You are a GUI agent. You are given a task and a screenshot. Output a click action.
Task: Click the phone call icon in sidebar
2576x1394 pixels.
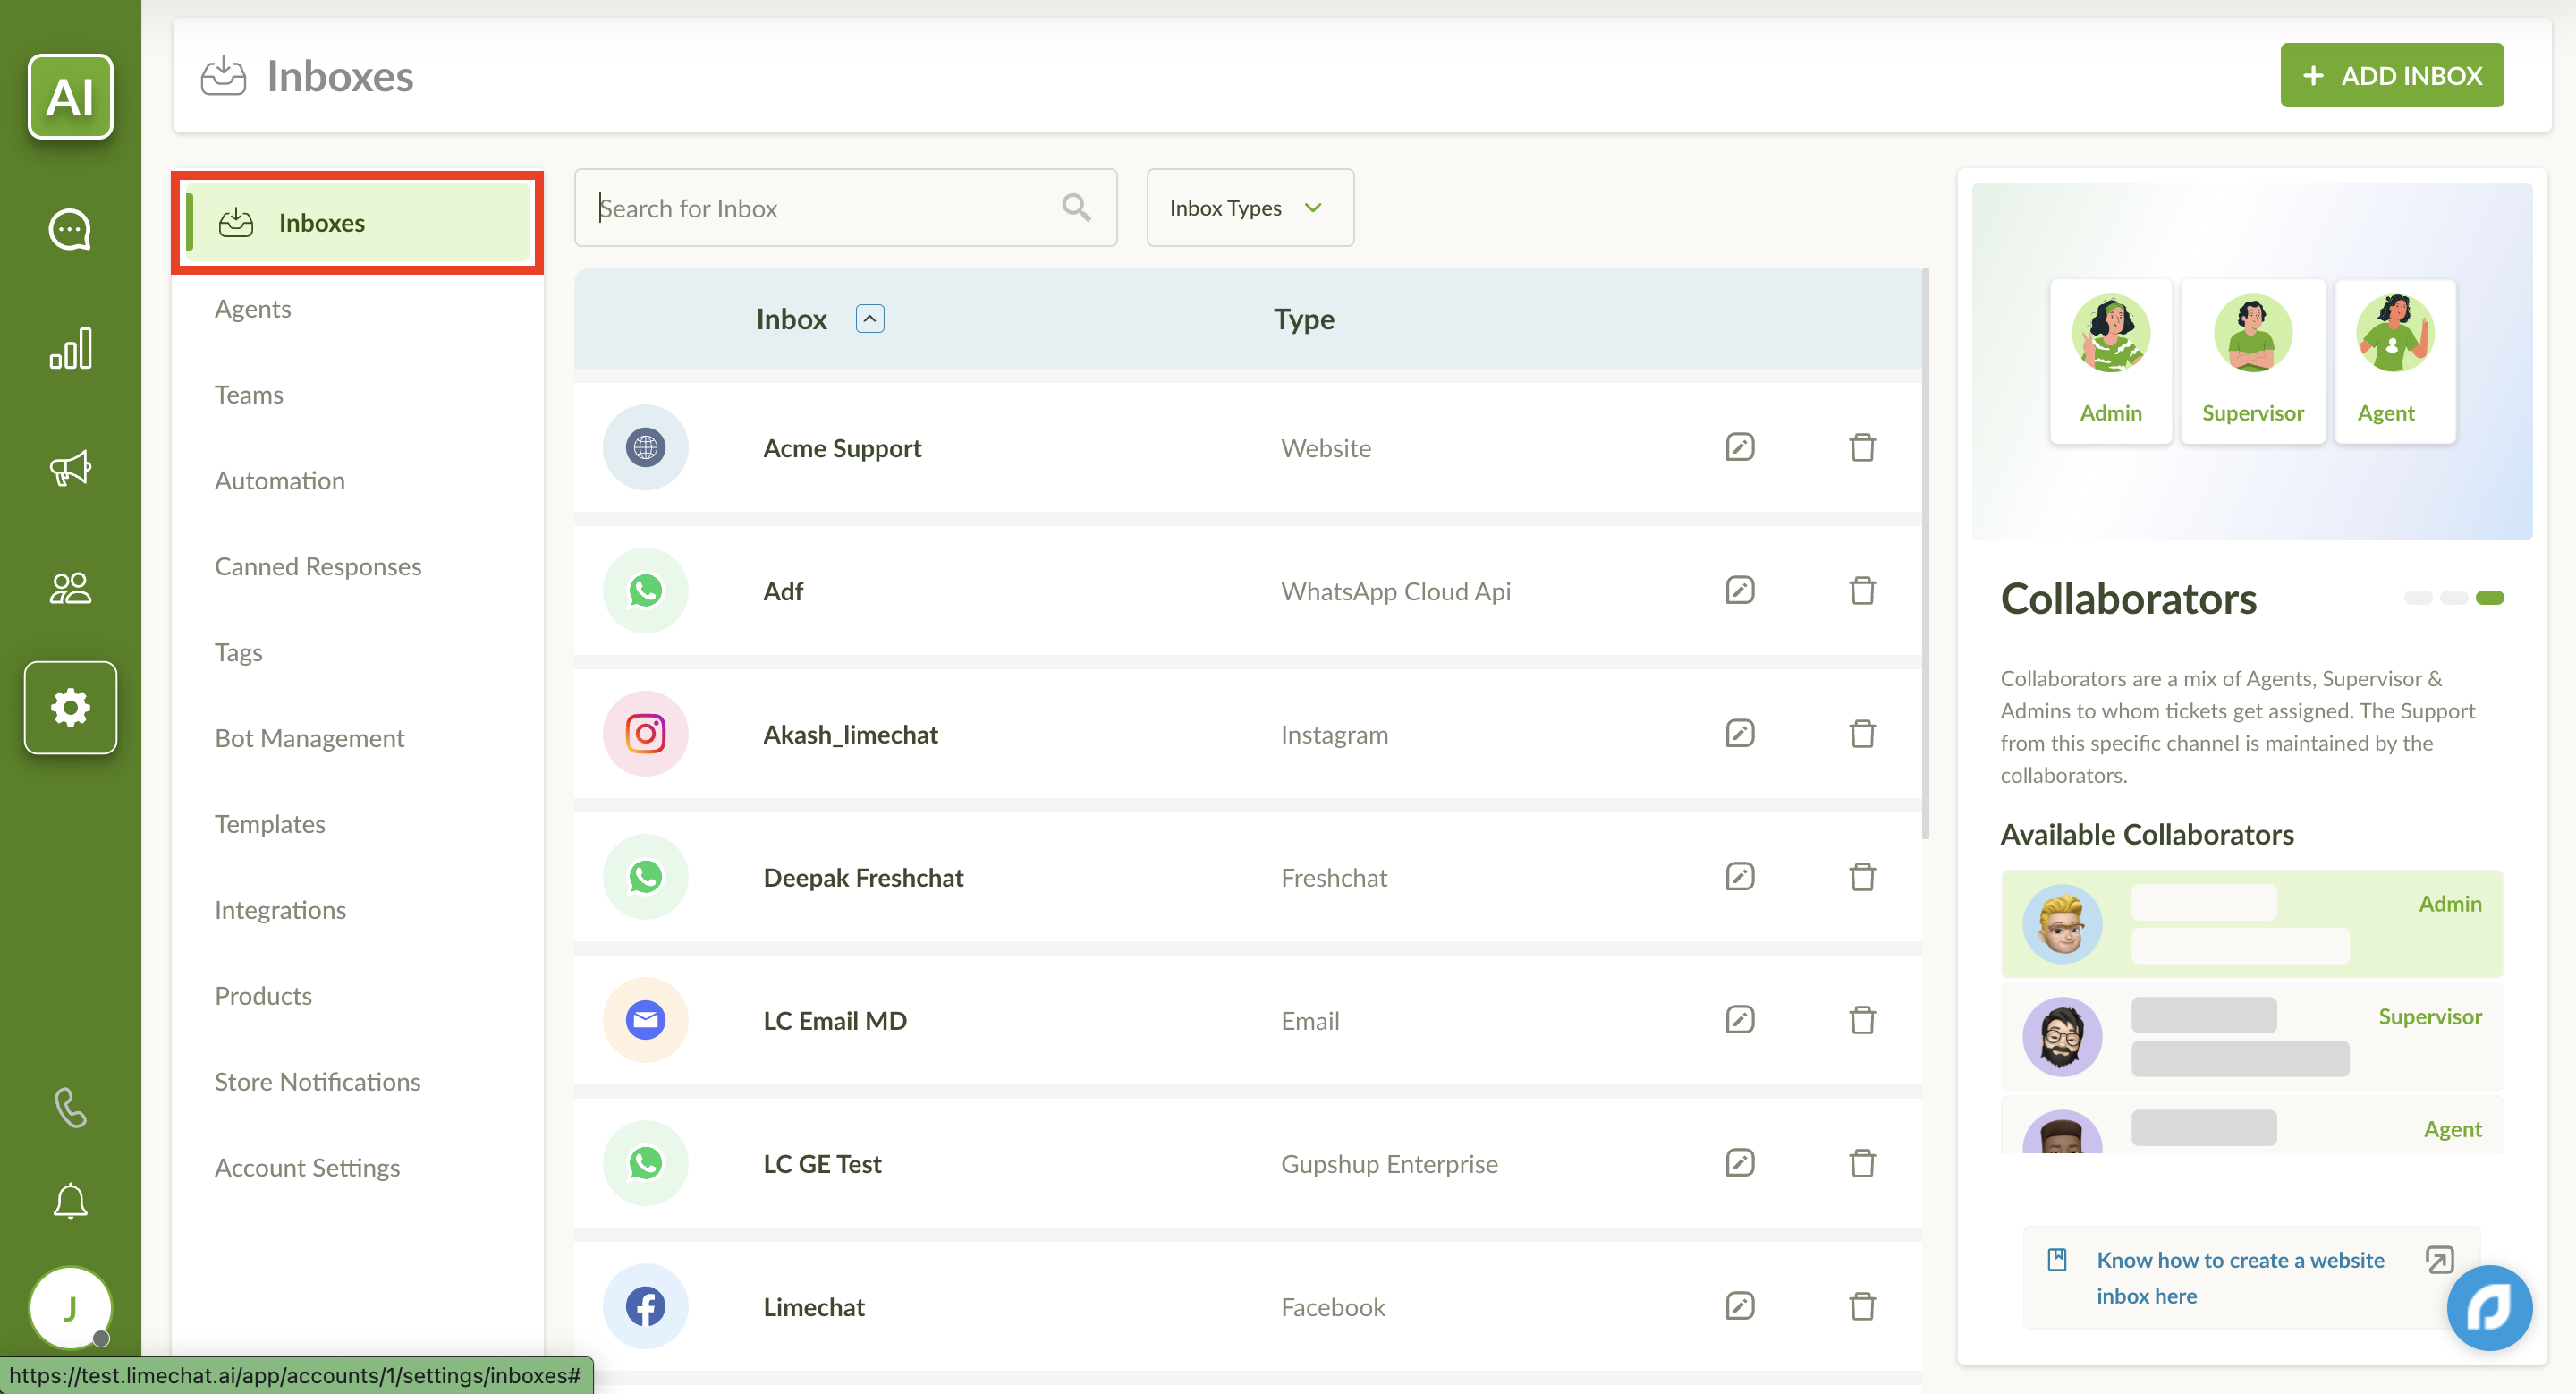70,1107
